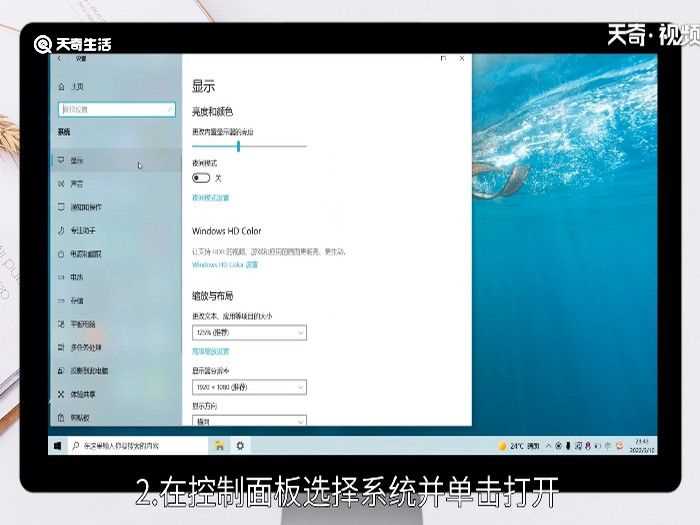Open the 24°C weather widget on taskbar

click(x=519, y=446)
